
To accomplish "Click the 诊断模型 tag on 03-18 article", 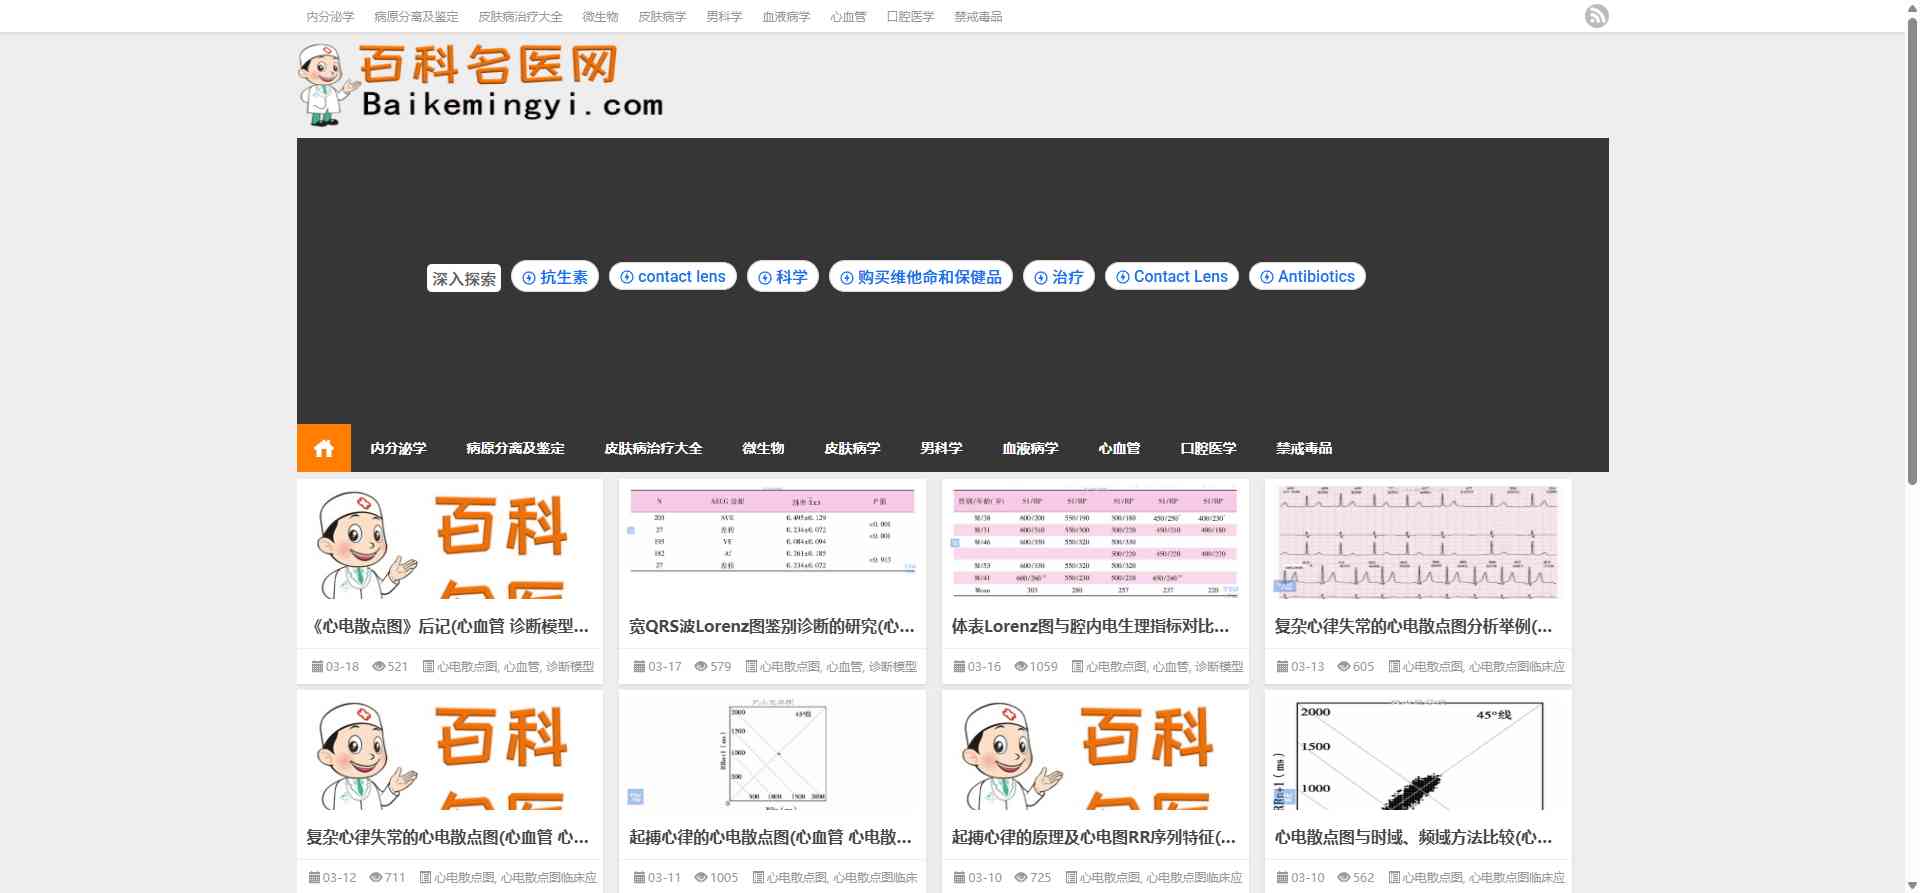I will point(569,667).
